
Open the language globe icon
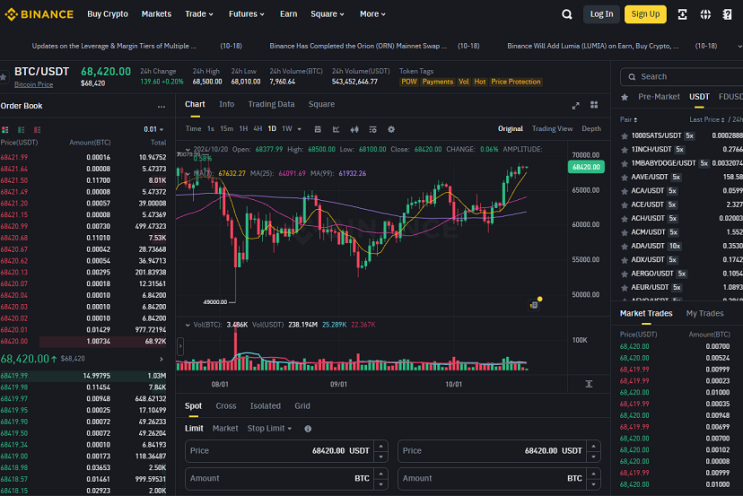coord(705,14)
